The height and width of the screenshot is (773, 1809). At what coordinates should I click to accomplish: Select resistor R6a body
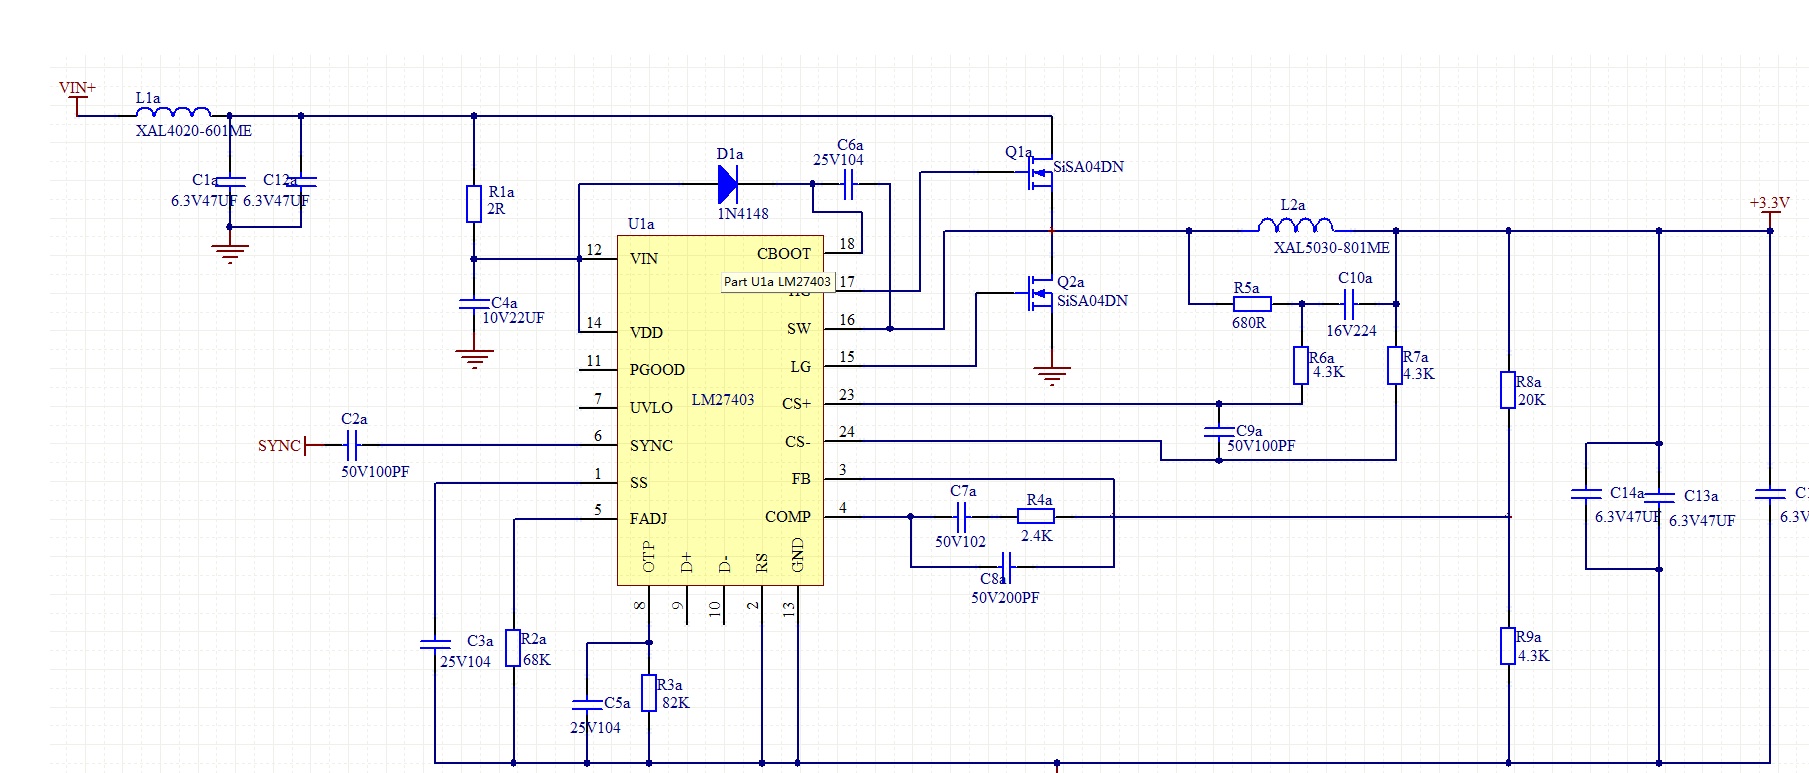coord(1301,365)
